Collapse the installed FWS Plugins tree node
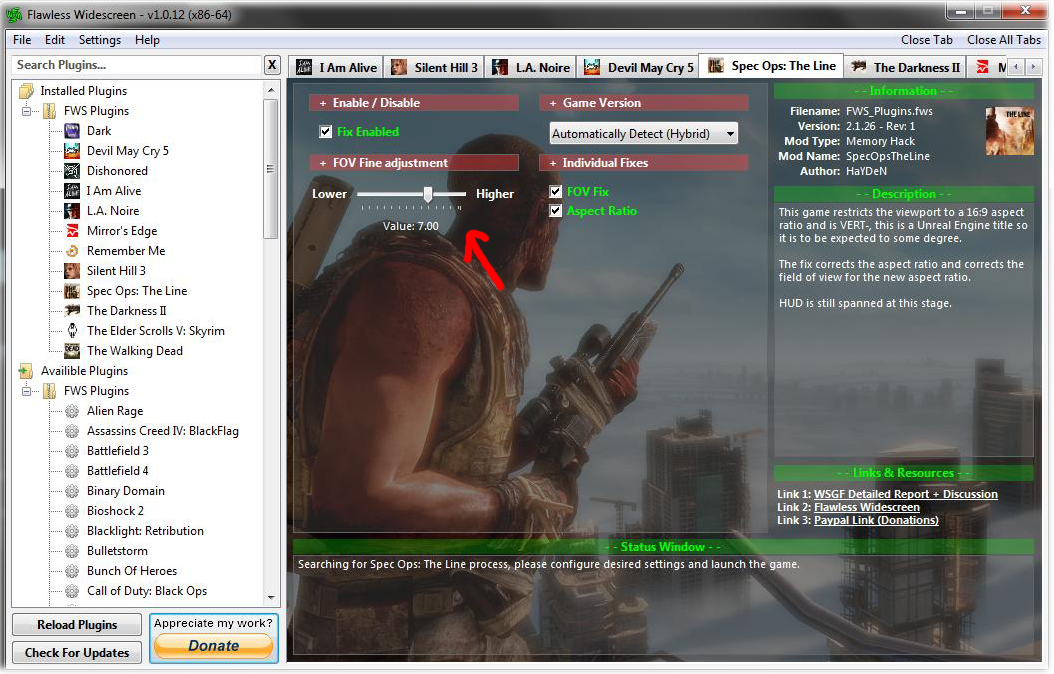This screenshot has width=1054, height=674. pyautogui.click(x=27, y=111)
